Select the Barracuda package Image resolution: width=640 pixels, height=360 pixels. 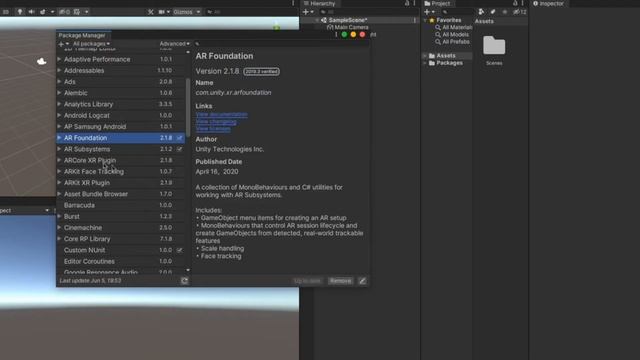121,205
